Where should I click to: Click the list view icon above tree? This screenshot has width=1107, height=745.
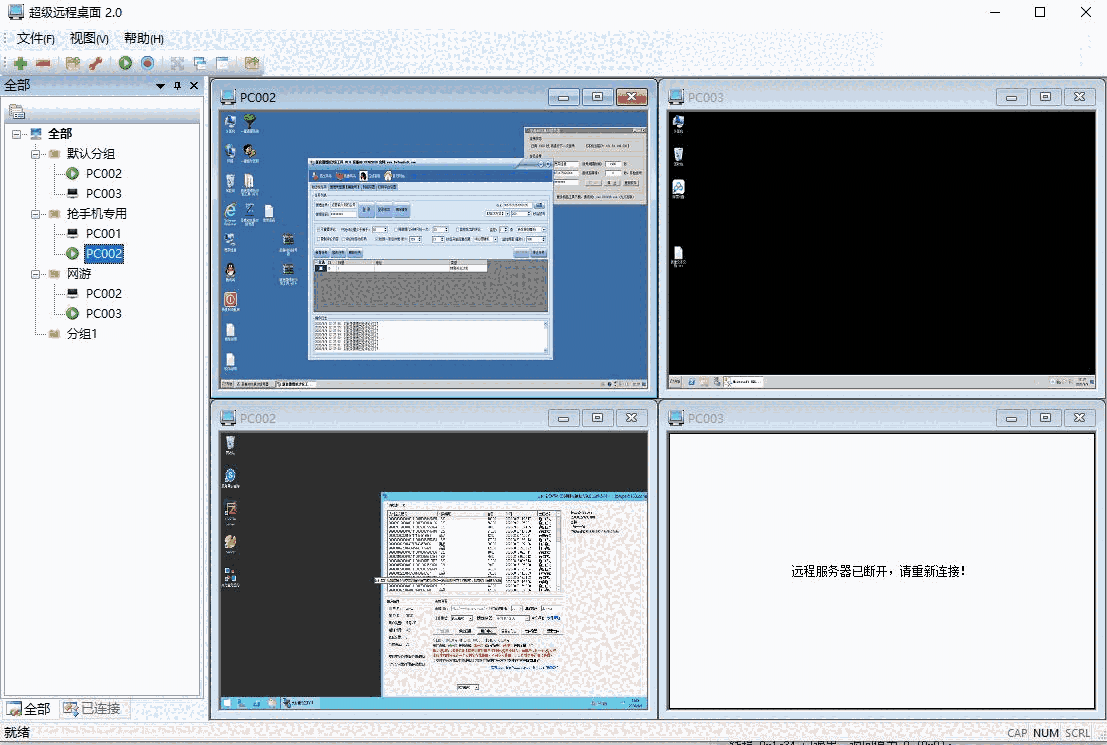pos(17,112)
